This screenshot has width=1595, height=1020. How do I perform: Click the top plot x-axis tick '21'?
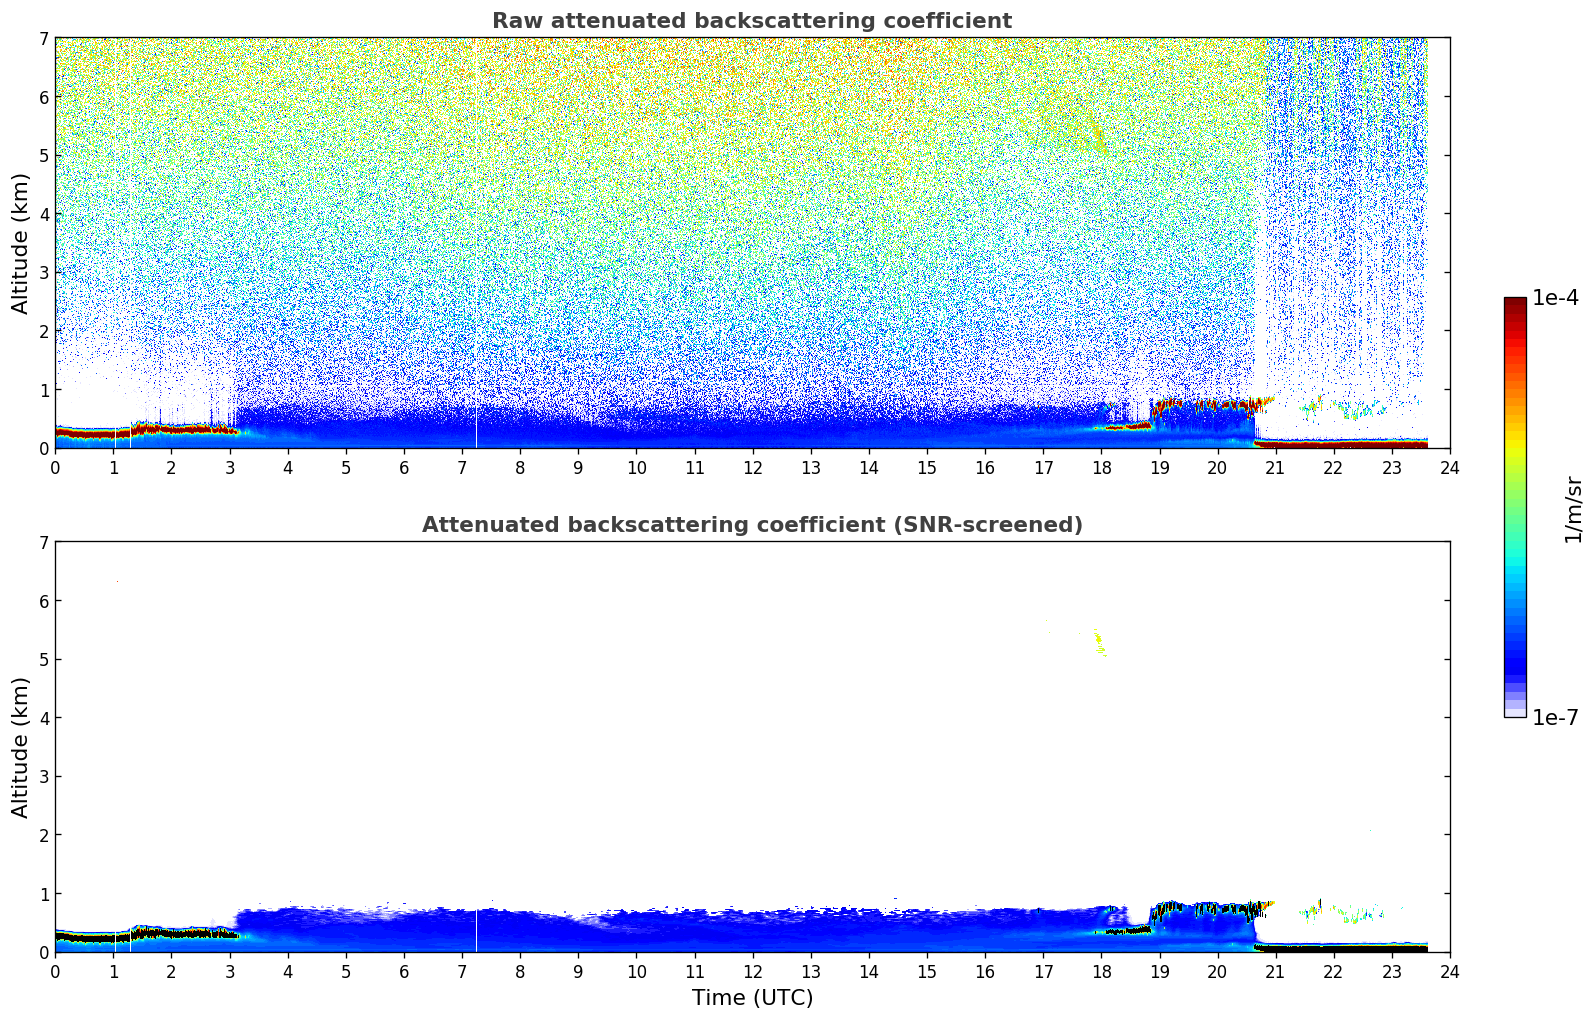1275,467
